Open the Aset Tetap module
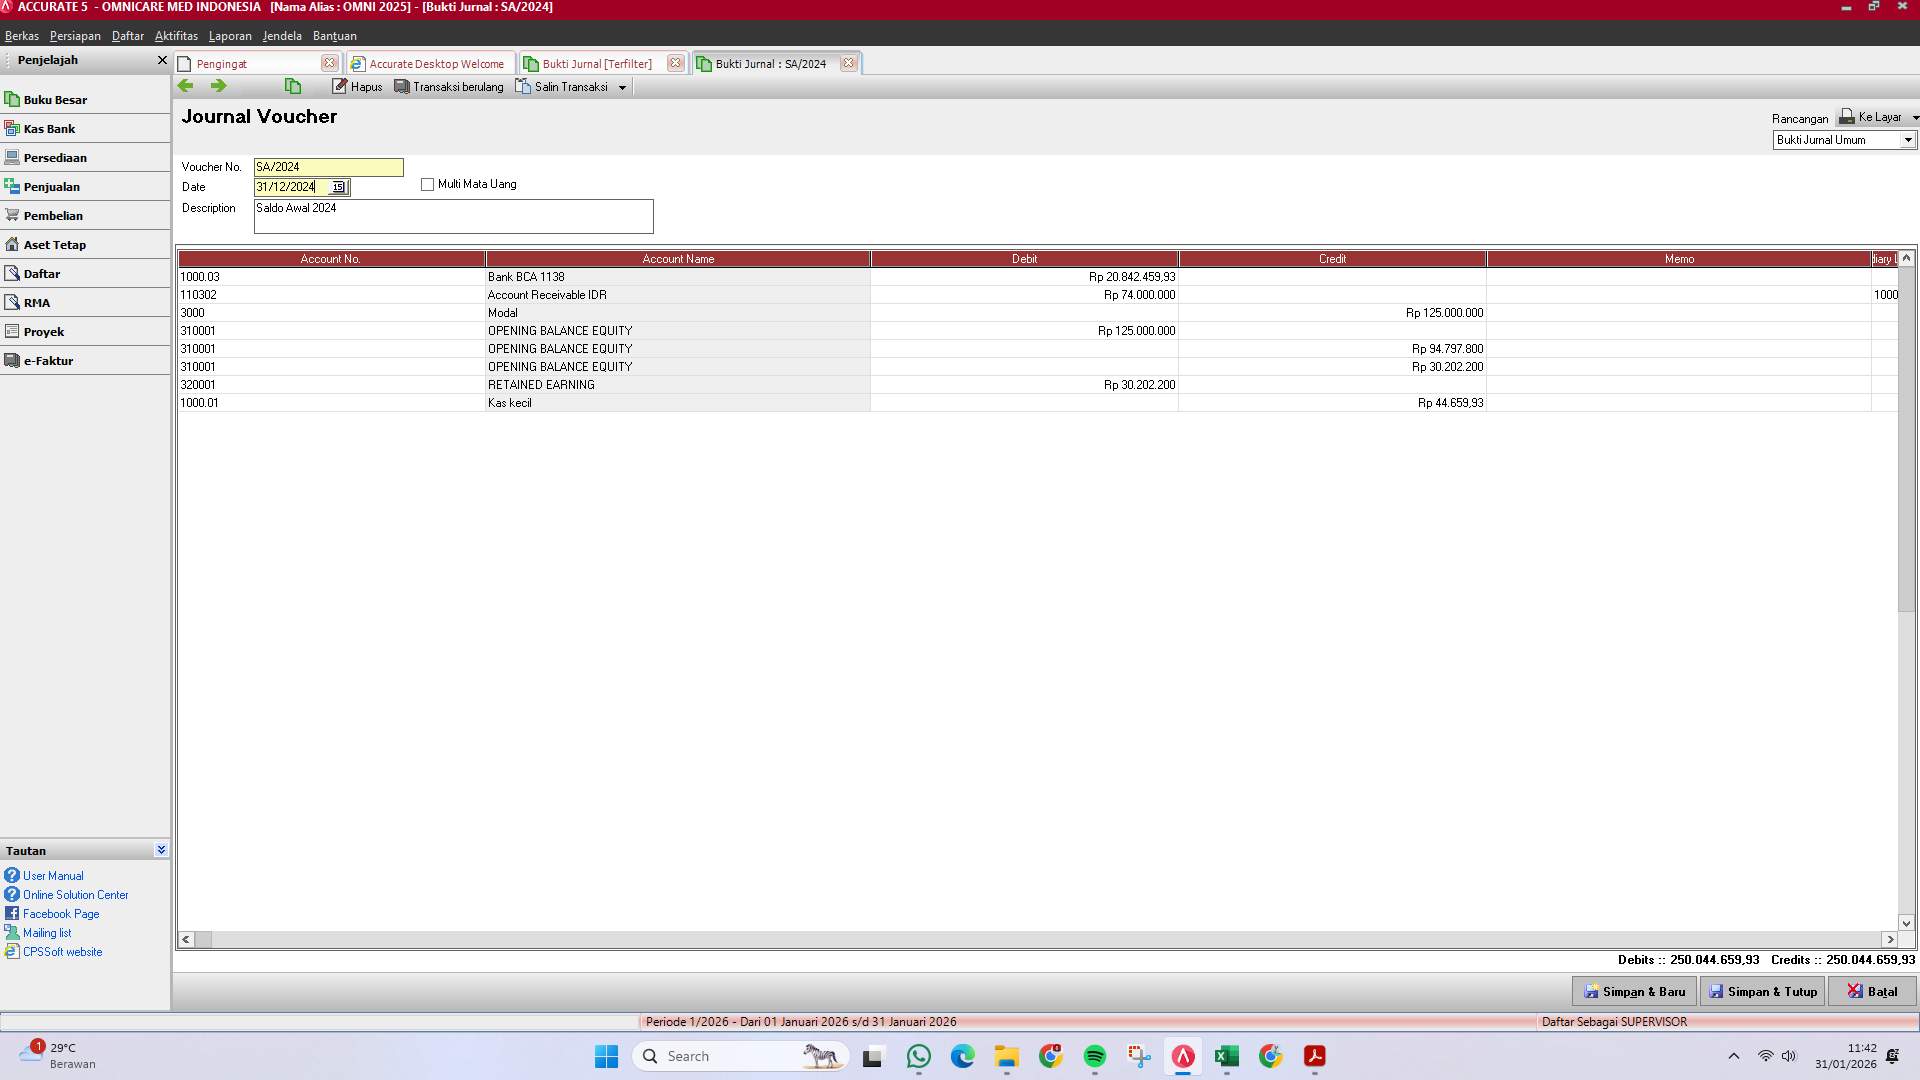This screenshot has width=1920, height=1080. 54,244
